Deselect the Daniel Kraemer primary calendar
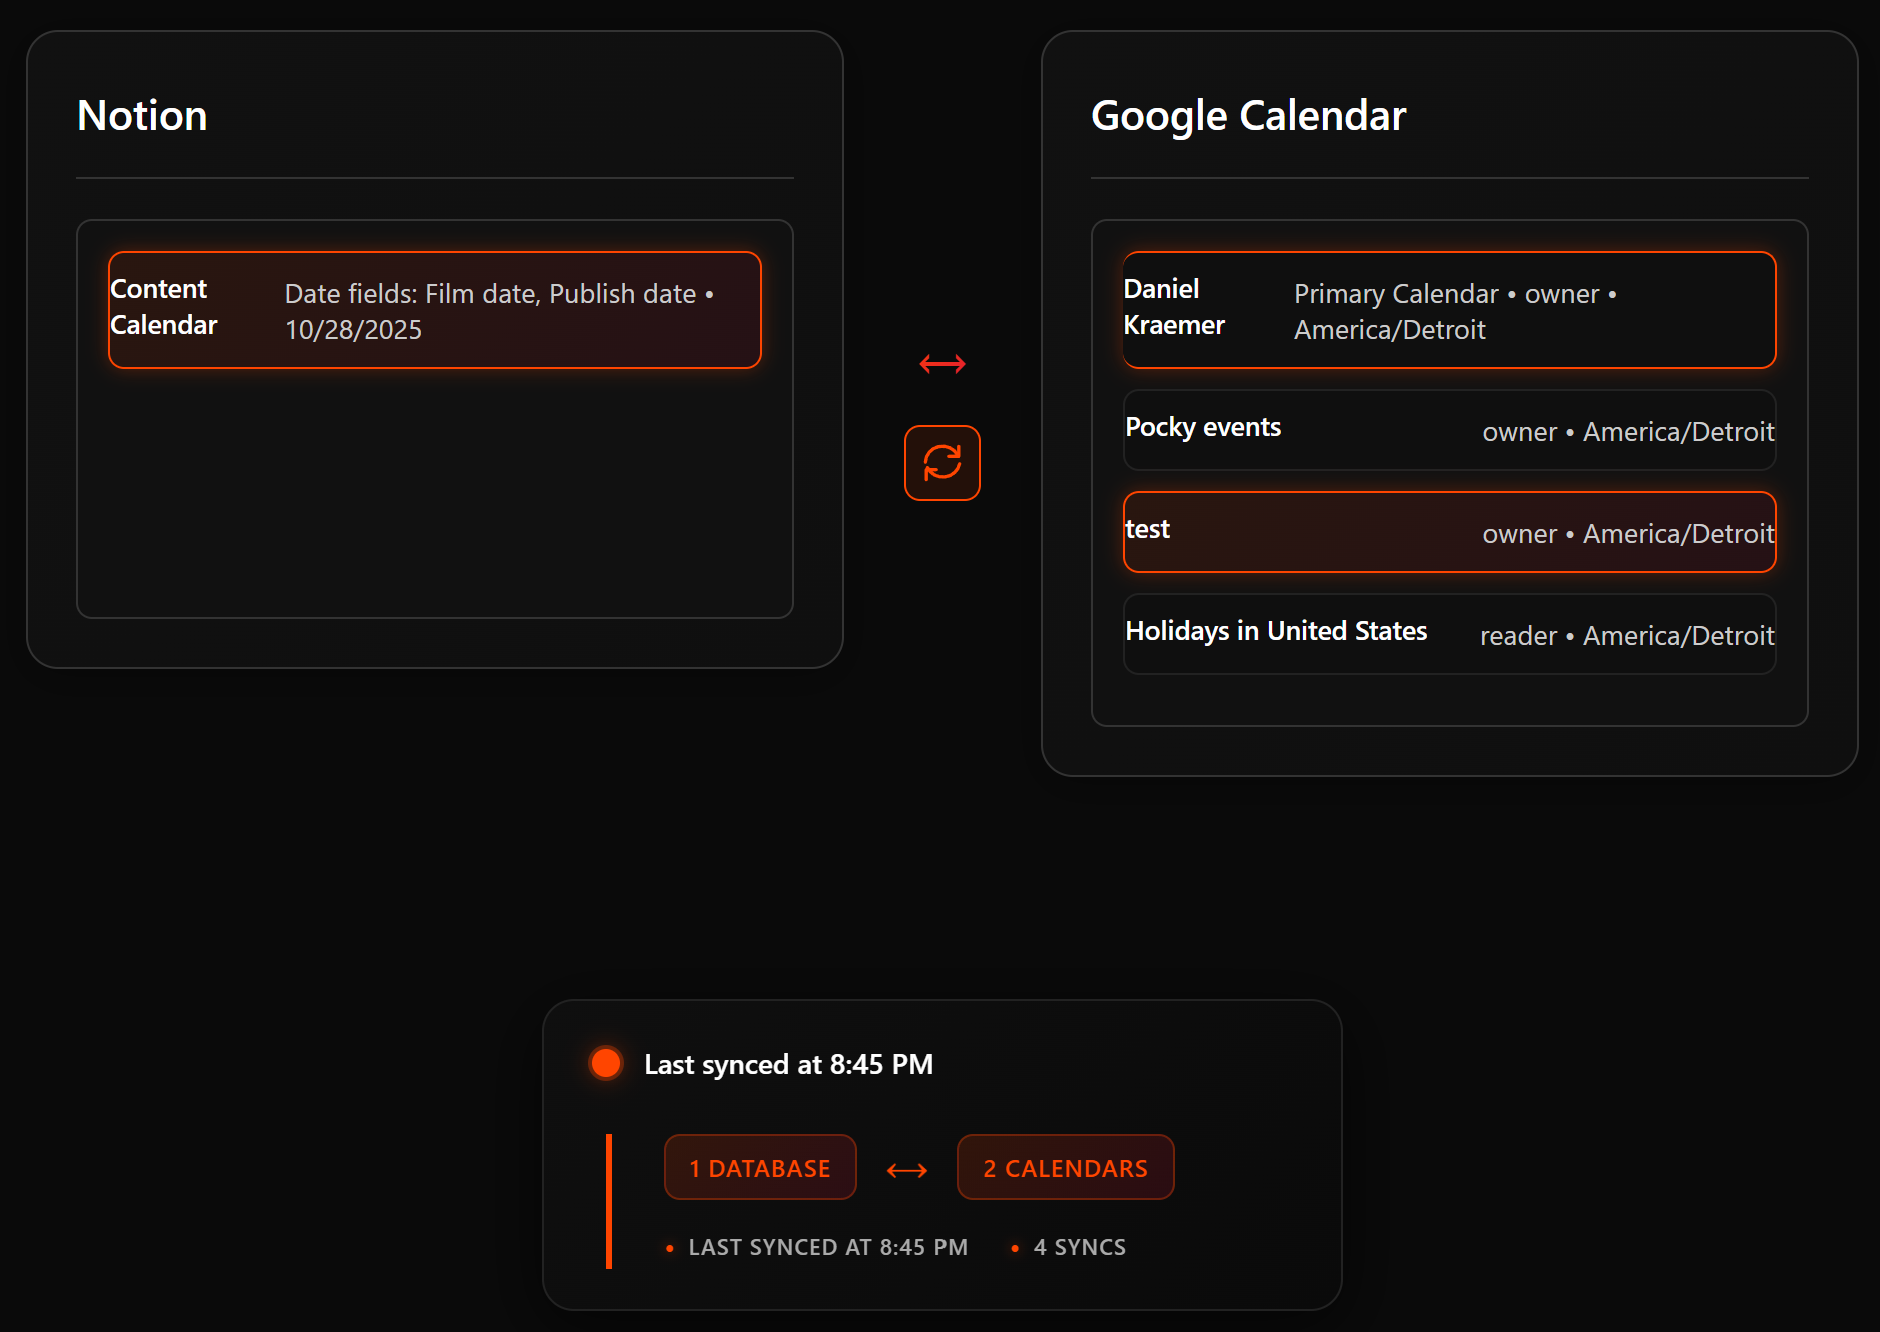1880x1332 pixels. [x=1449, y=310]
